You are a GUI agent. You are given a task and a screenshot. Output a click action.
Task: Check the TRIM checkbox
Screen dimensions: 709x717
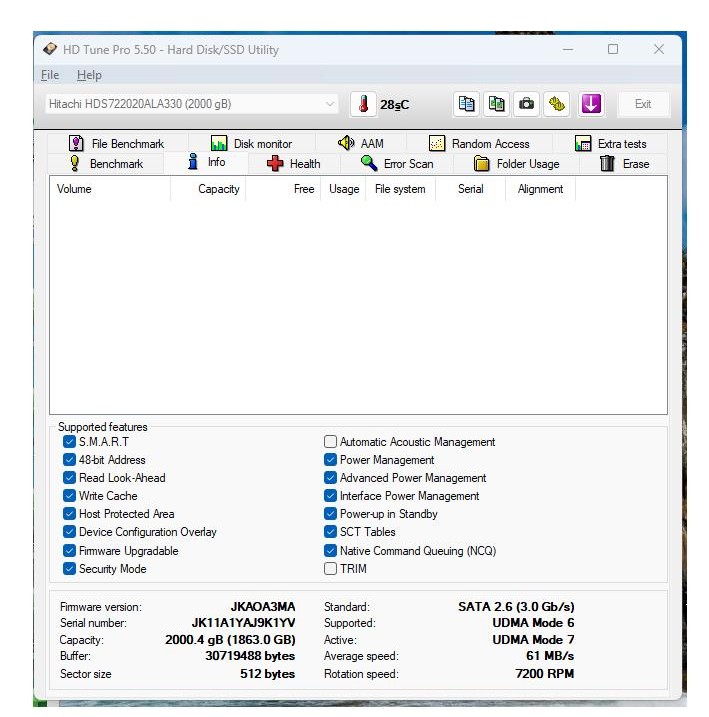pyautogui.click(x=331, y=569)
